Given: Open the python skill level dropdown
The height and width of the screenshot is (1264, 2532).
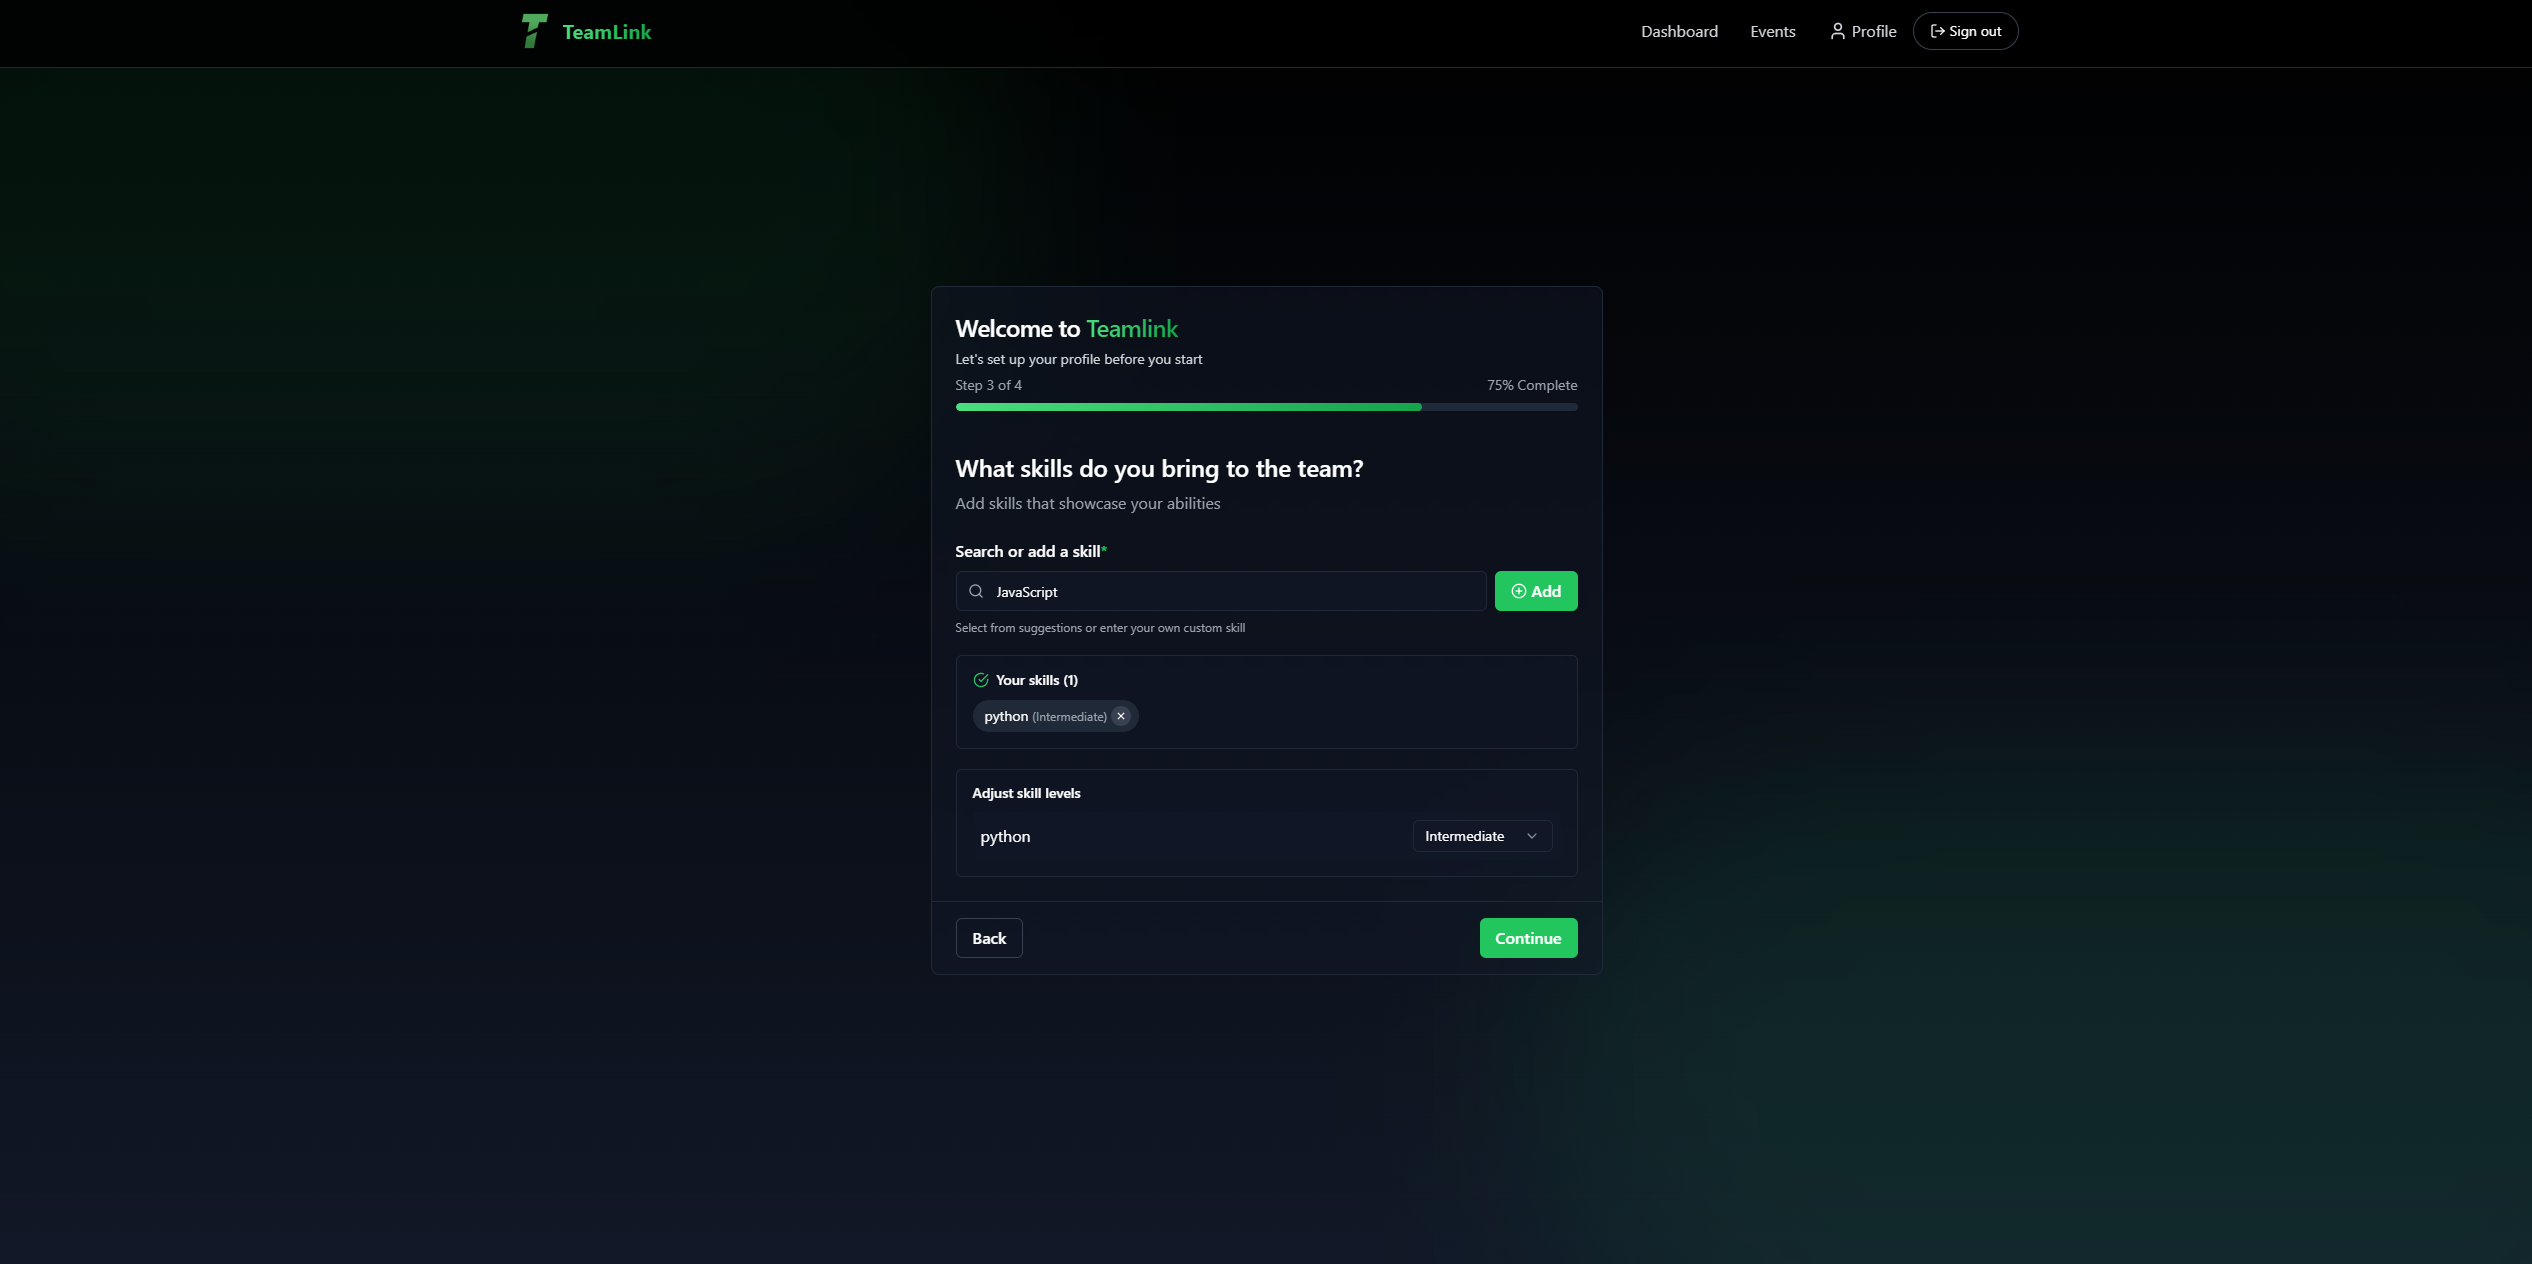Looking at the screenshot, I should (1480, 836).
